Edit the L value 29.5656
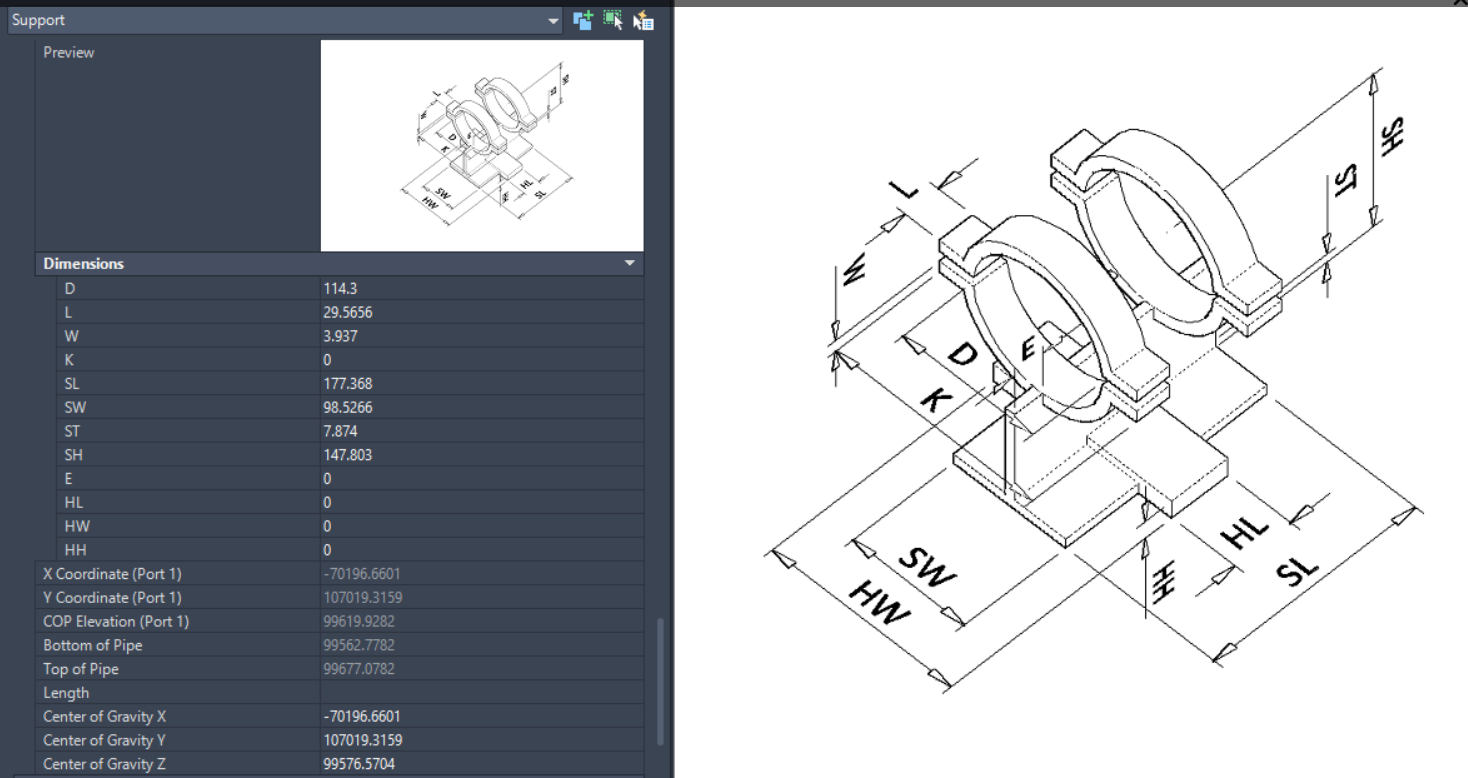Viewport: 1468px width, 778px height. click(x=400, y=312)
